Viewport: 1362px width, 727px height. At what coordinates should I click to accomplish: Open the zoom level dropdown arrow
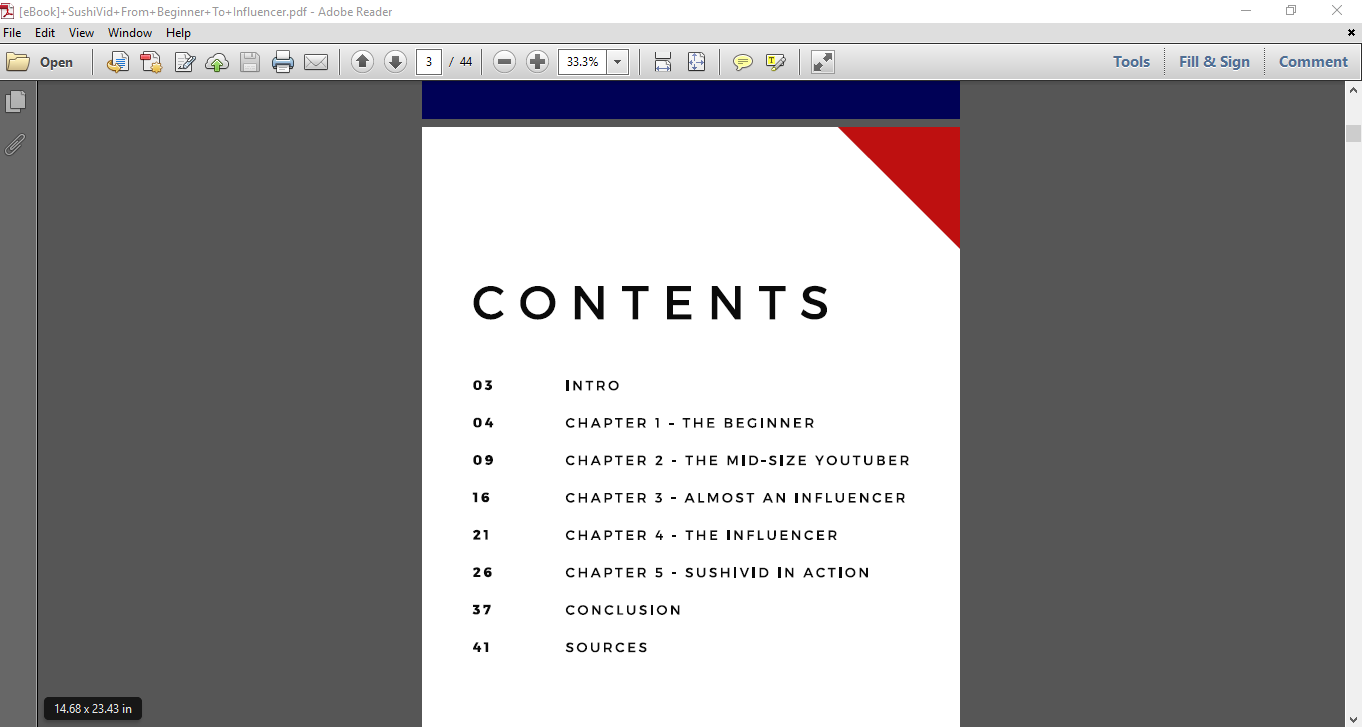[x=618, y=62]
